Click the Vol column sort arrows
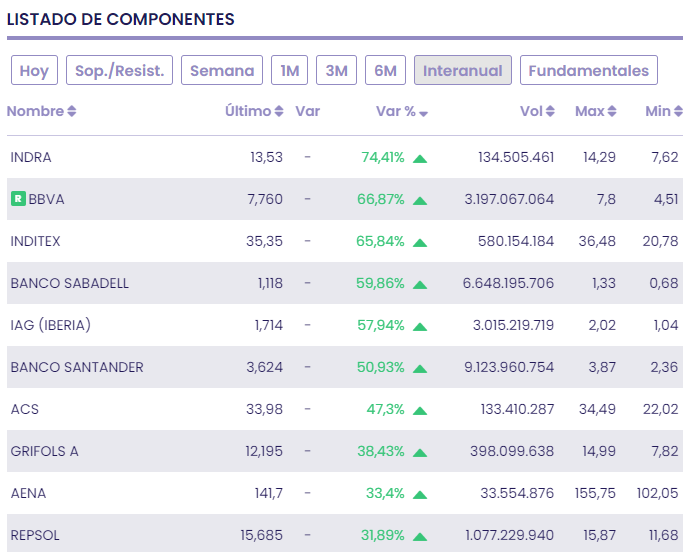The image size is (692, 552). point(550,112)
